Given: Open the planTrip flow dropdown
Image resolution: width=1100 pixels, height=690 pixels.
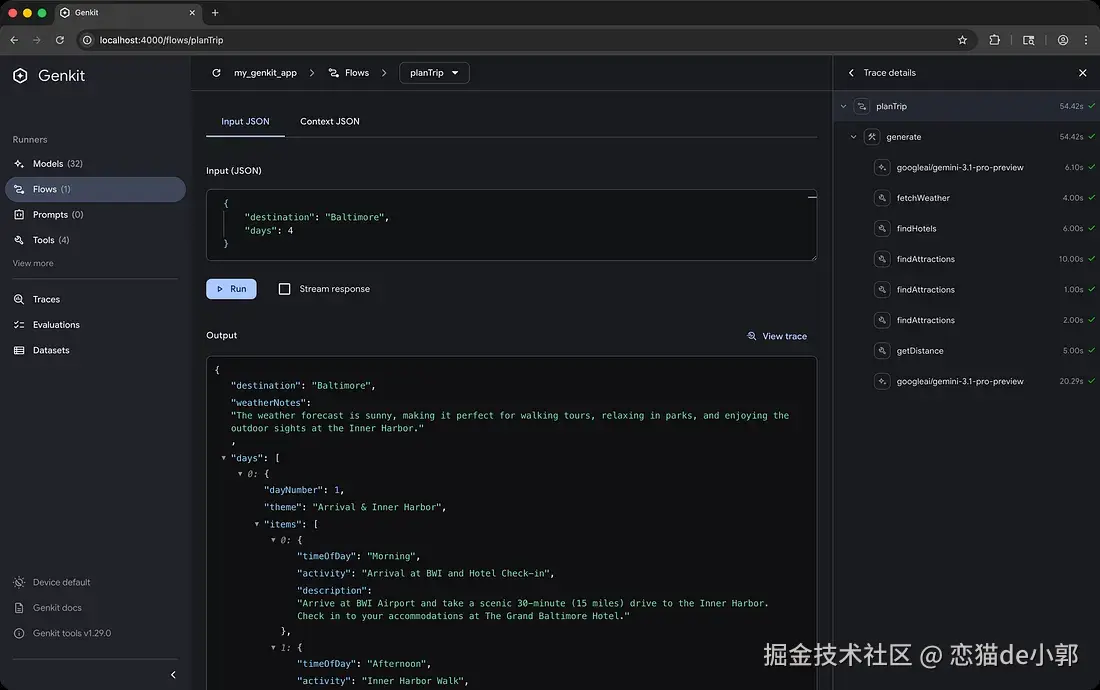Looking at the screenshot, I should pos(434,73).
